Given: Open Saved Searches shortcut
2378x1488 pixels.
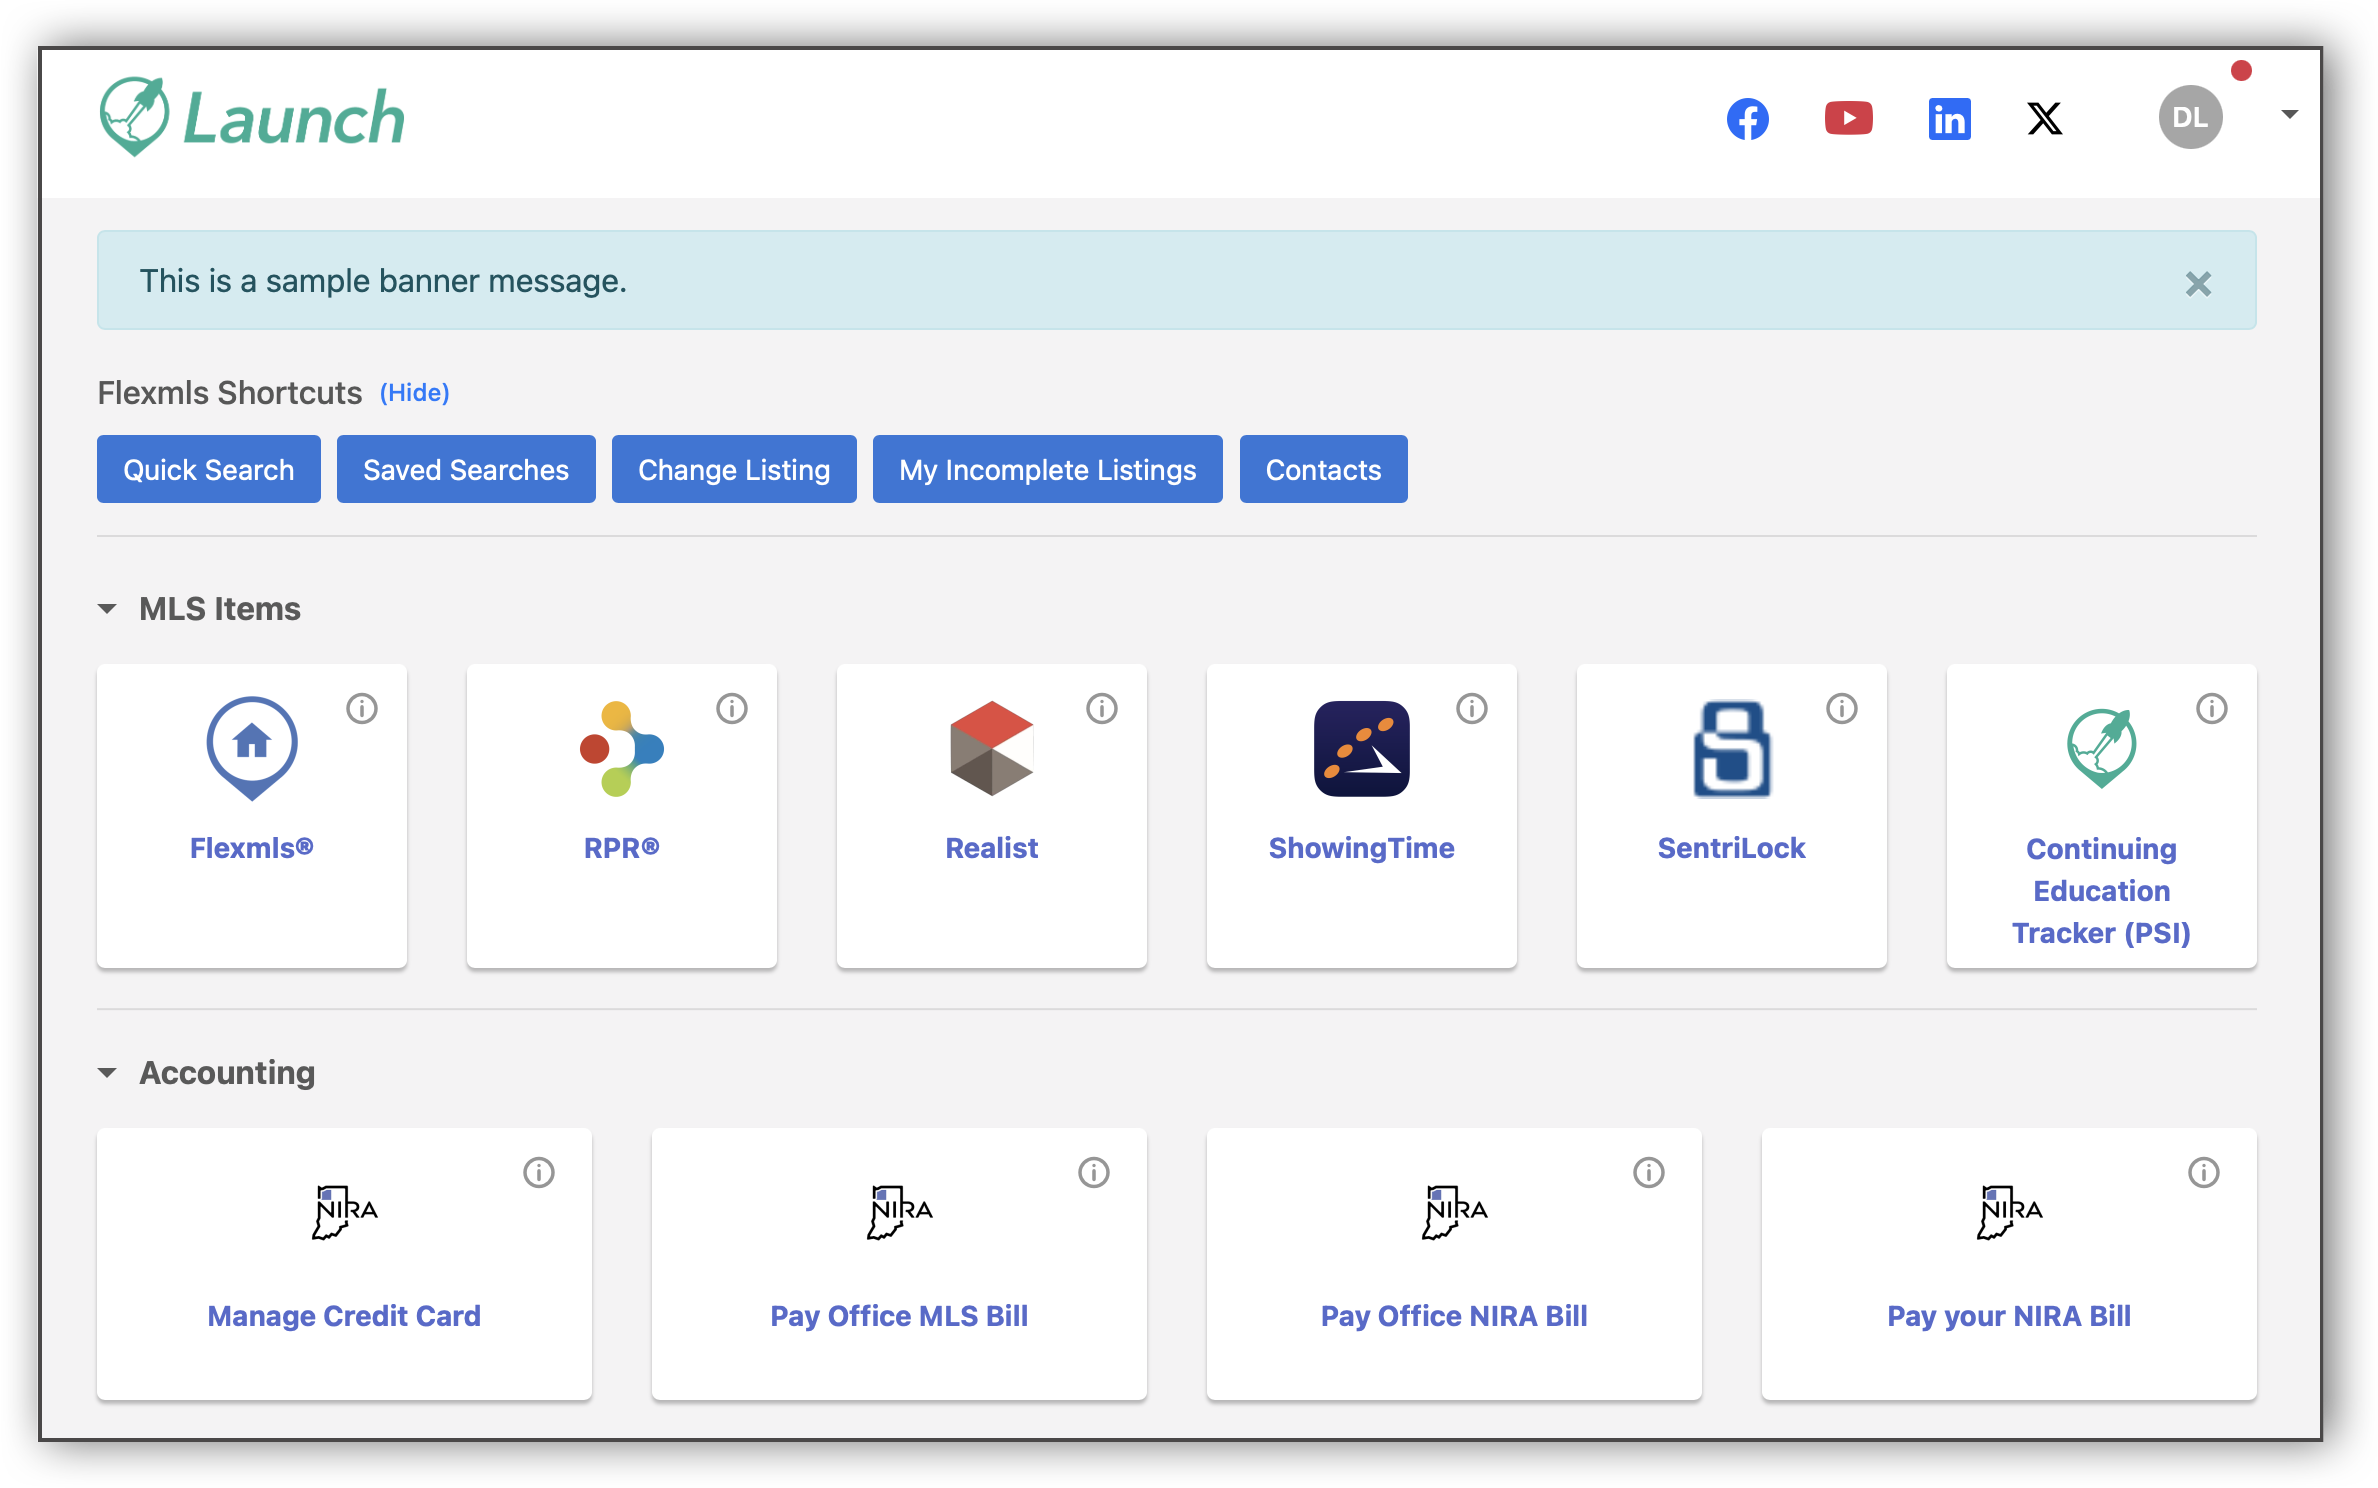Looking at the screenshot, I should coord(465,469).
